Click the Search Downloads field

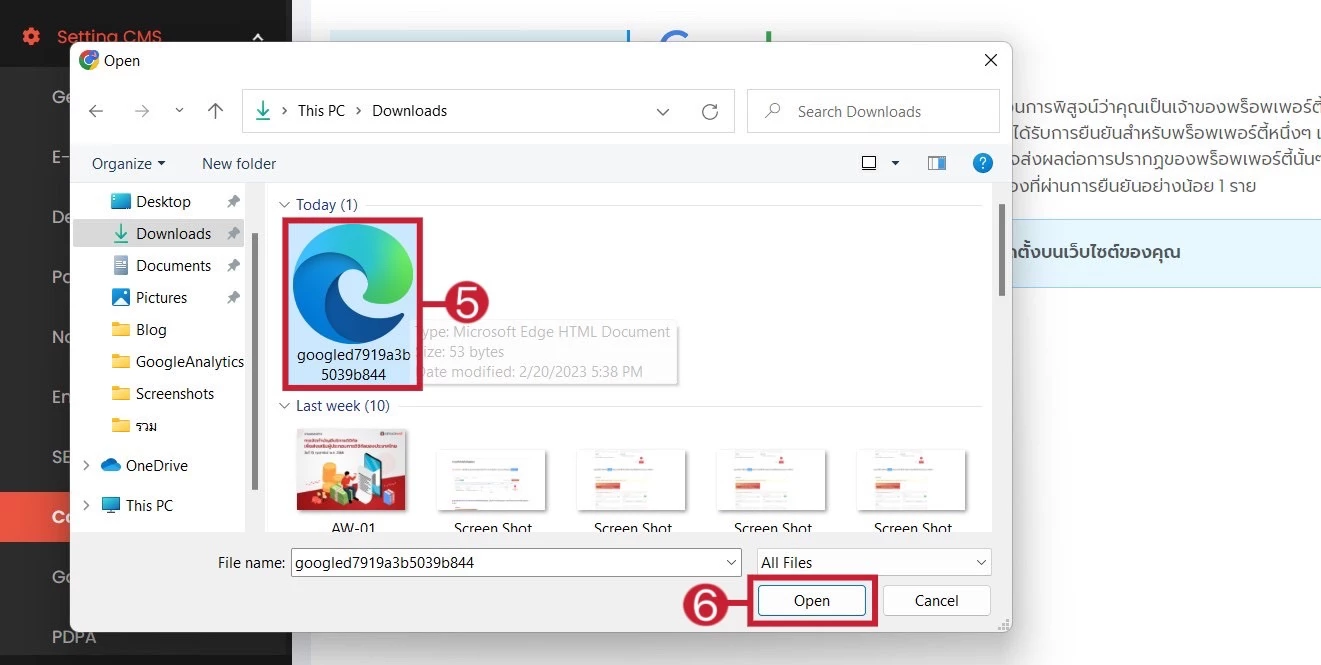pyautogui.click(x=873, y=111)
